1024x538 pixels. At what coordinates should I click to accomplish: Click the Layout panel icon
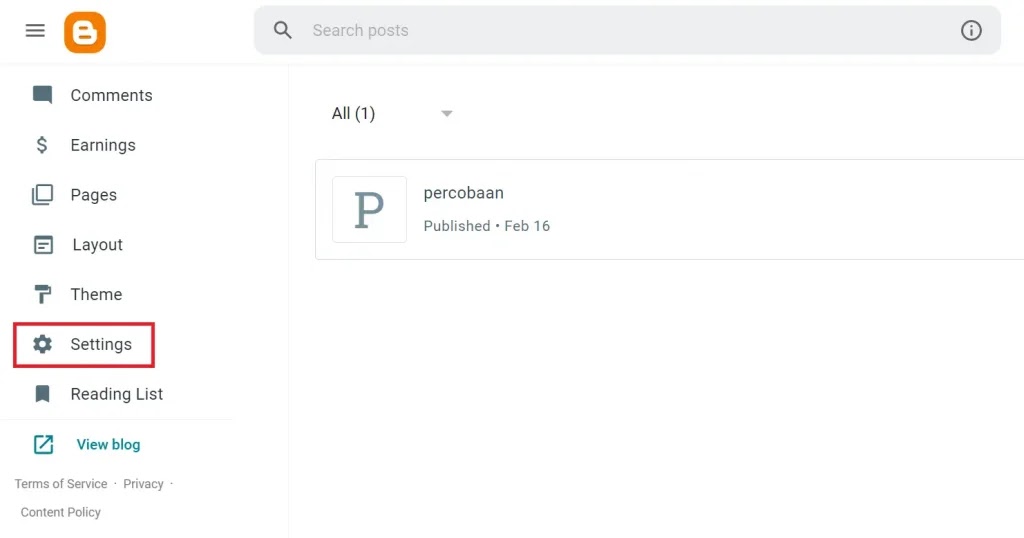43,245
